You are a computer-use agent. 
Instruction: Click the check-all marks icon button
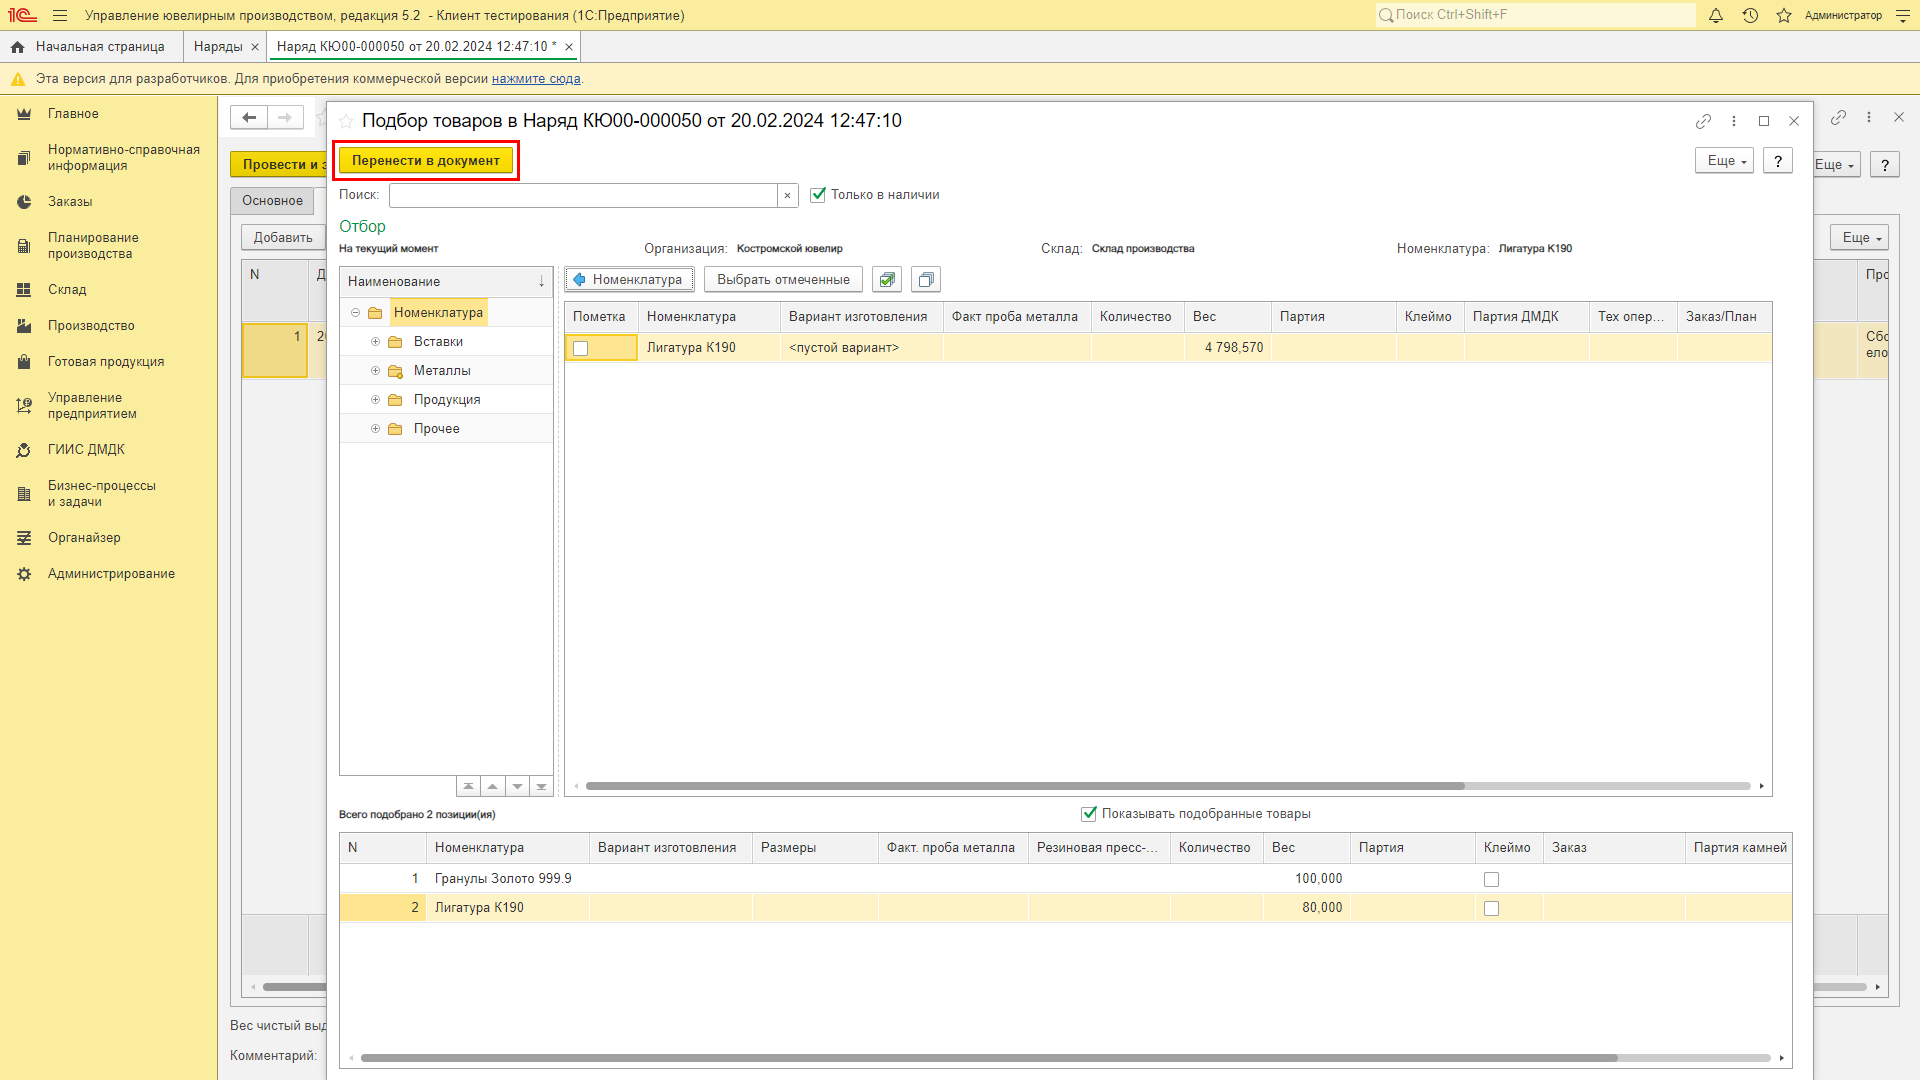pos(887,280)
